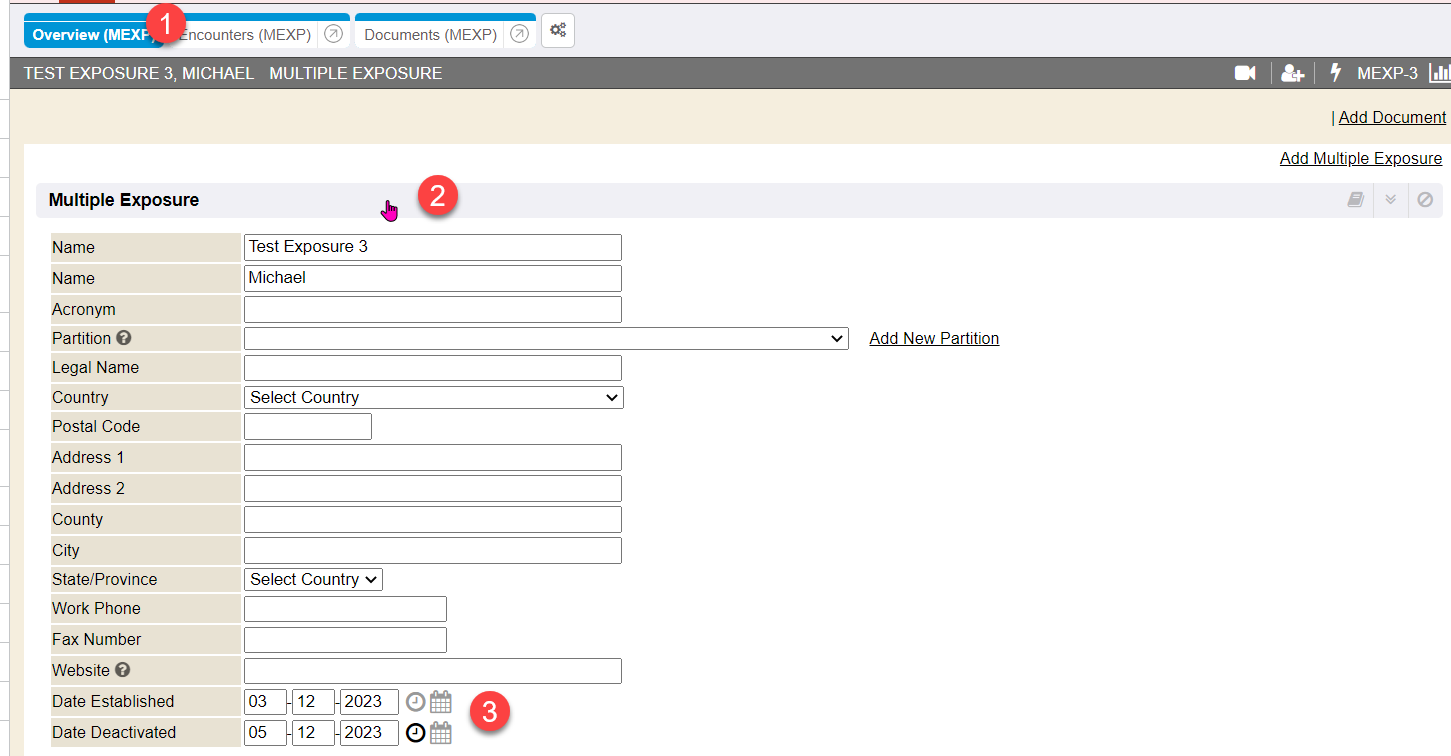
Task: Click the prohibit circle icon in section header
Action: (1425, 200)
